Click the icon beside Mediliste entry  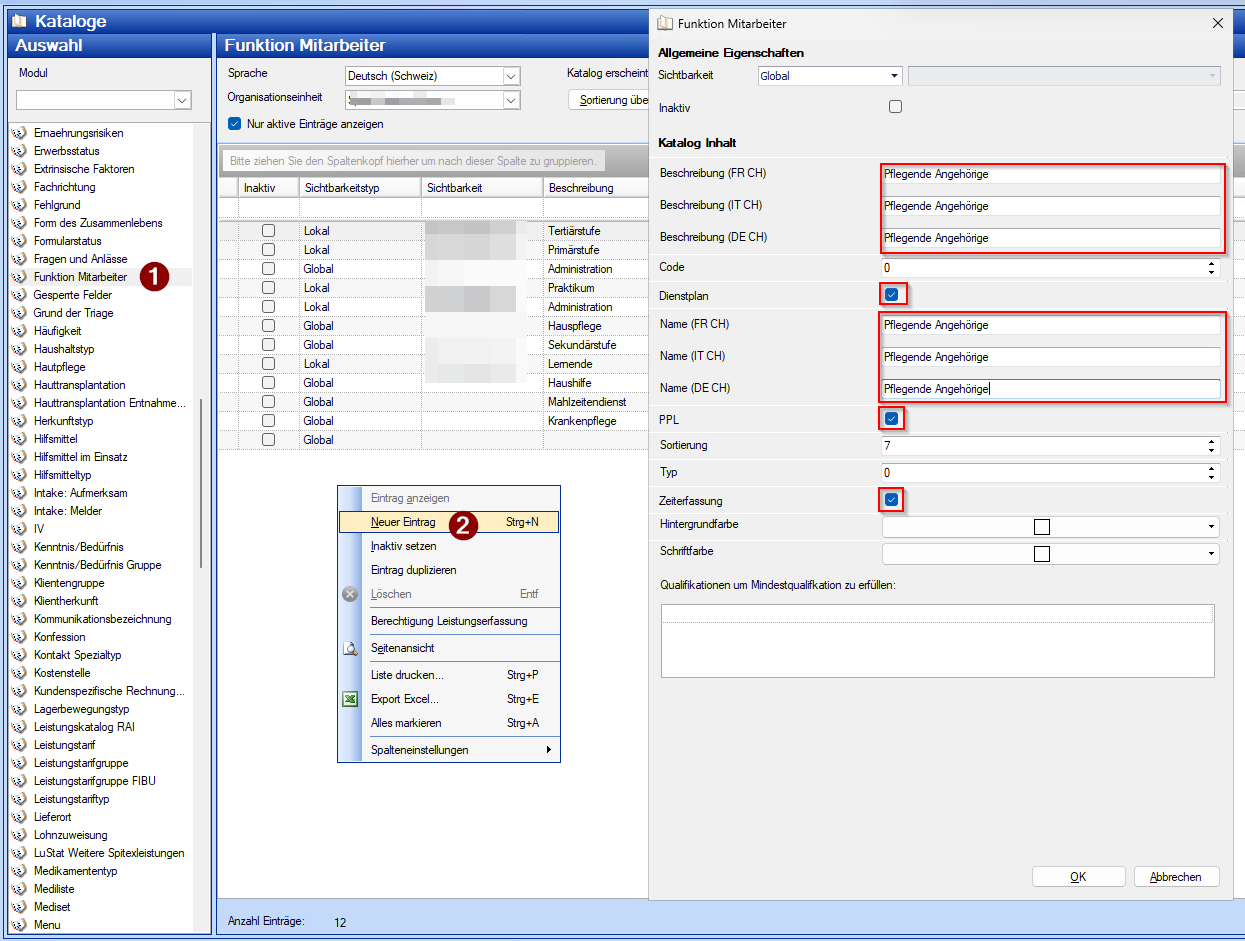[19, 889]
